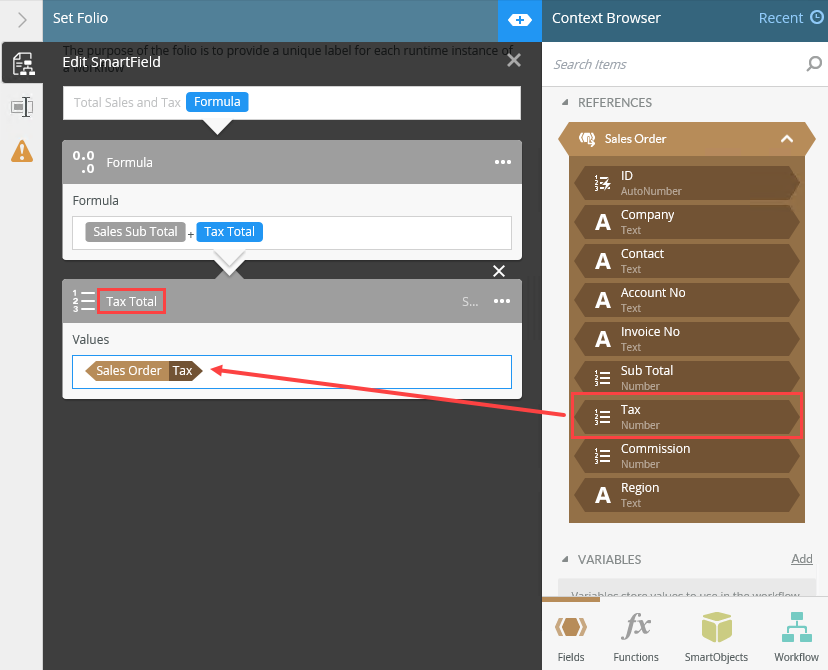This screenshot has width=828, height=670.
Task: Open the workflow properties sidebar icon
Action: 23,63
